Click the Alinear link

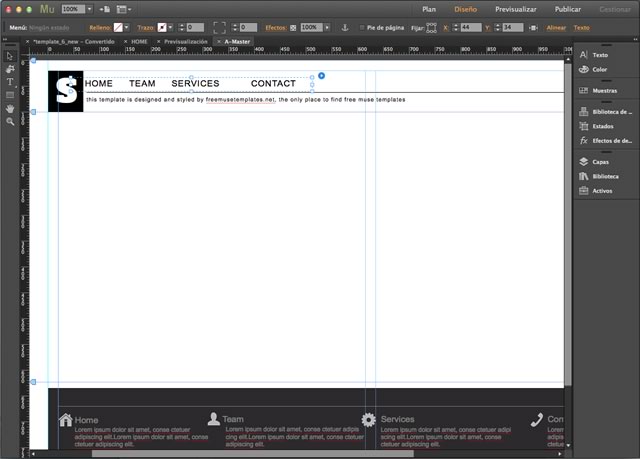(x=556, y=28)
